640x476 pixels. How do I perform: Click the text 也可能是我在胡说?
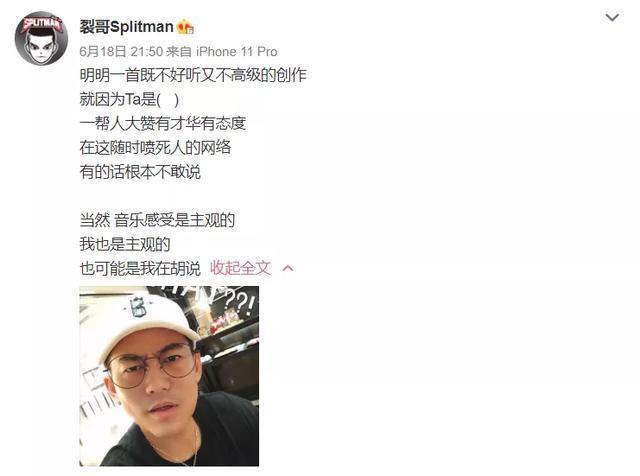140,268
